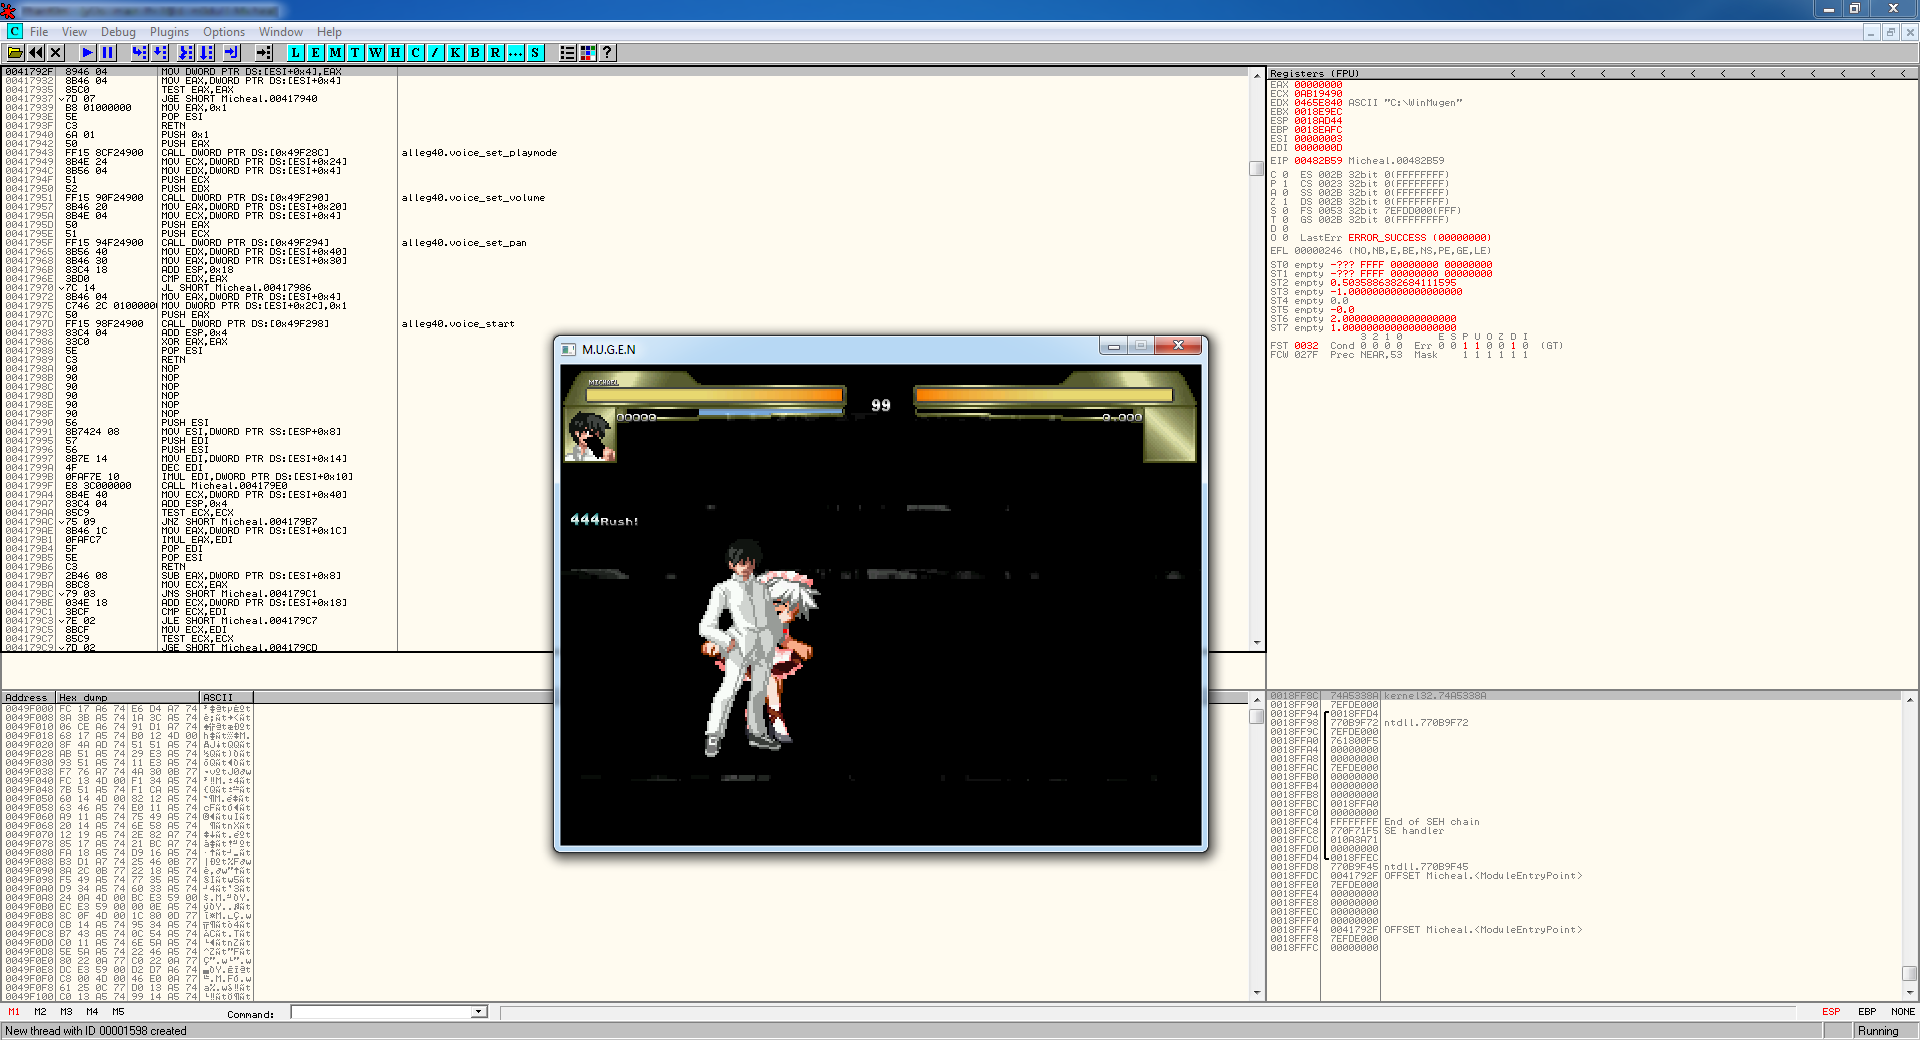Open debugging options list icon
This screenshot has height=1040, width=1920.
(568, 53)
